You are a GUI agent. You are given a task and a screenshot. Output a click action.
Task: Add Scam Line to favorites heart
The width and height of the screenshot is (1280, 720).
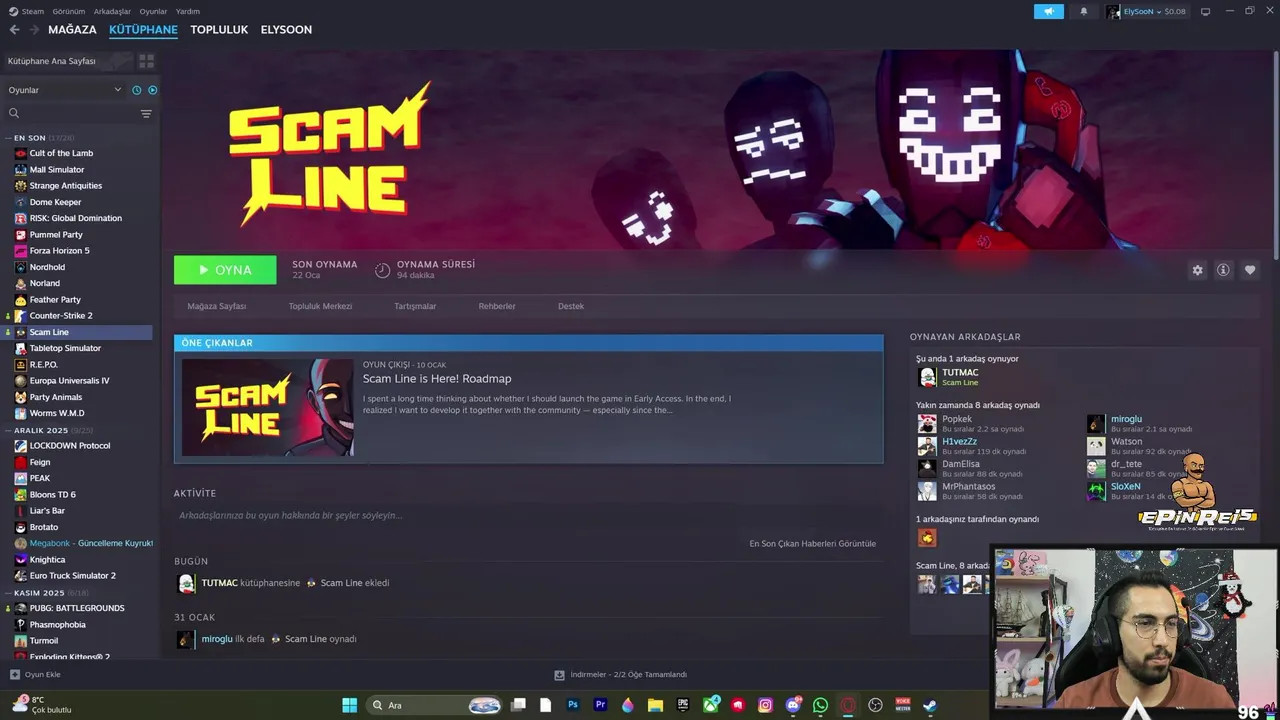(1250, 270)
